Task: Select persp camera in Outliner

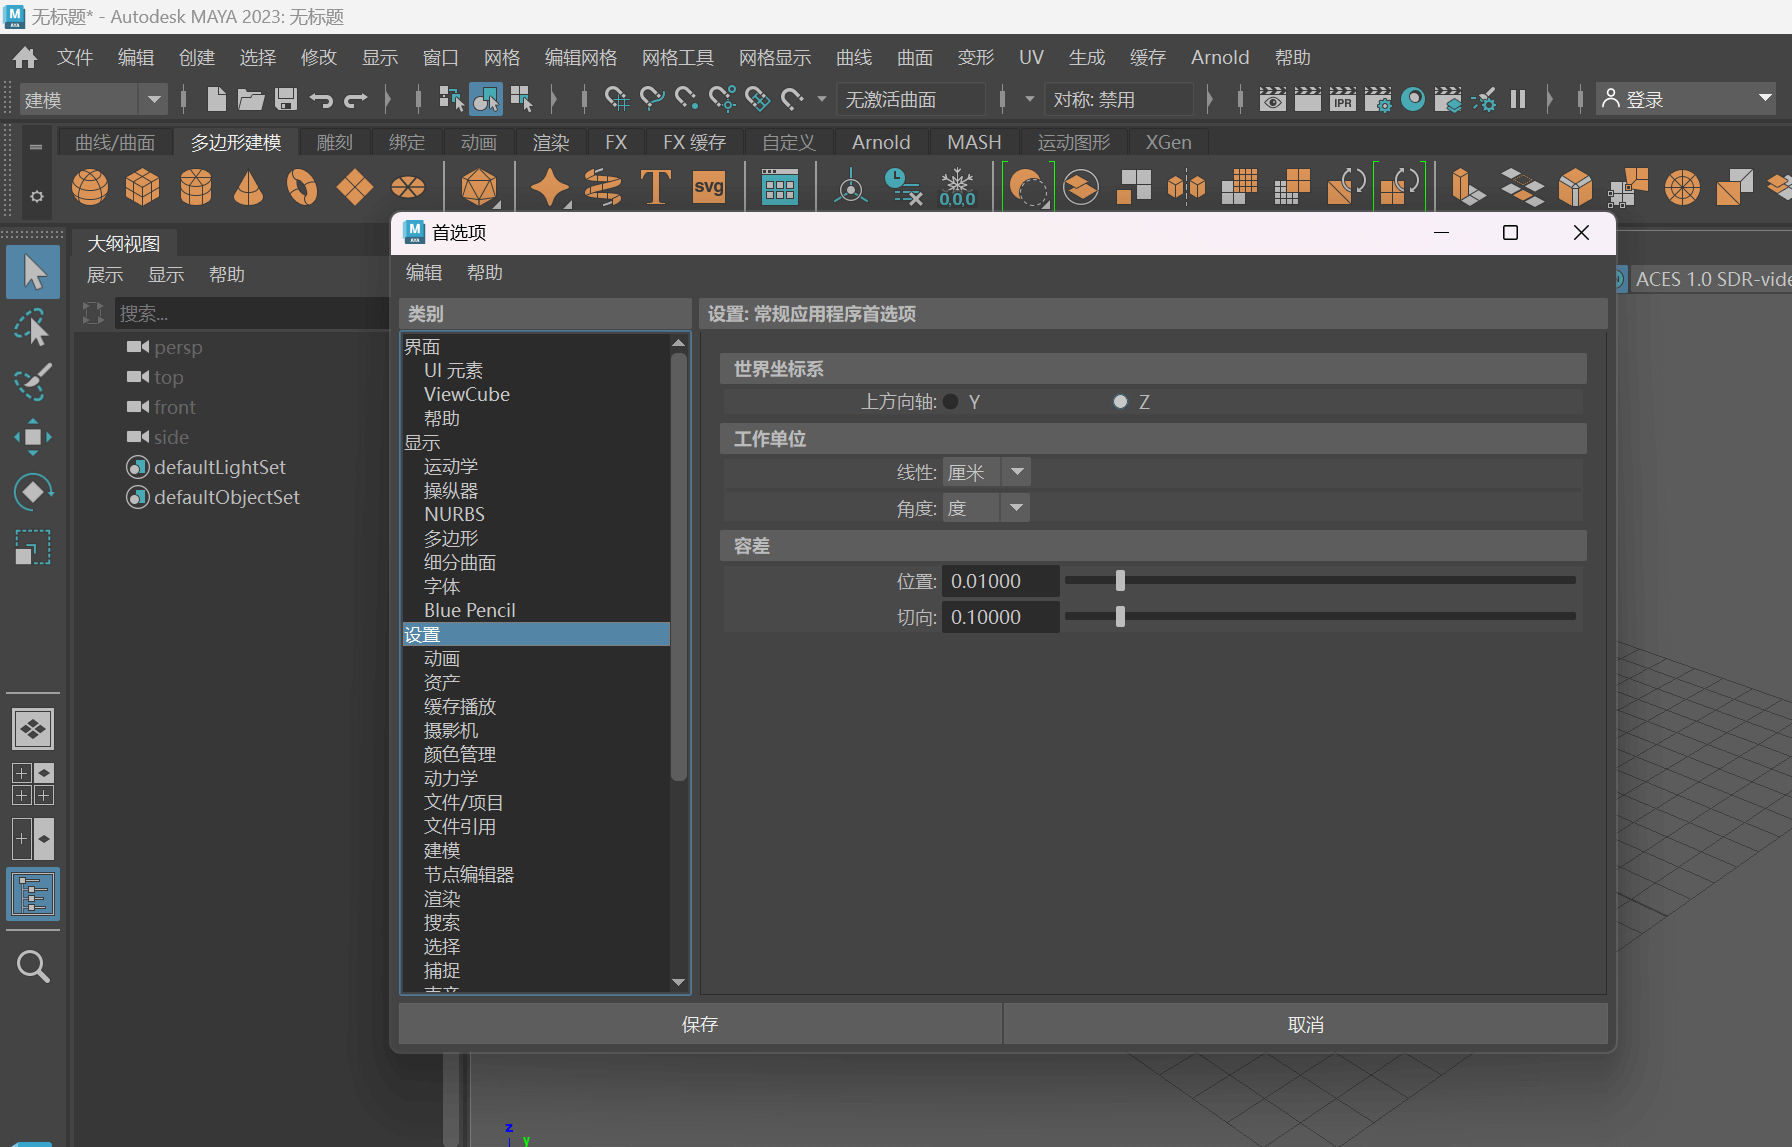Action: (178, 347)
